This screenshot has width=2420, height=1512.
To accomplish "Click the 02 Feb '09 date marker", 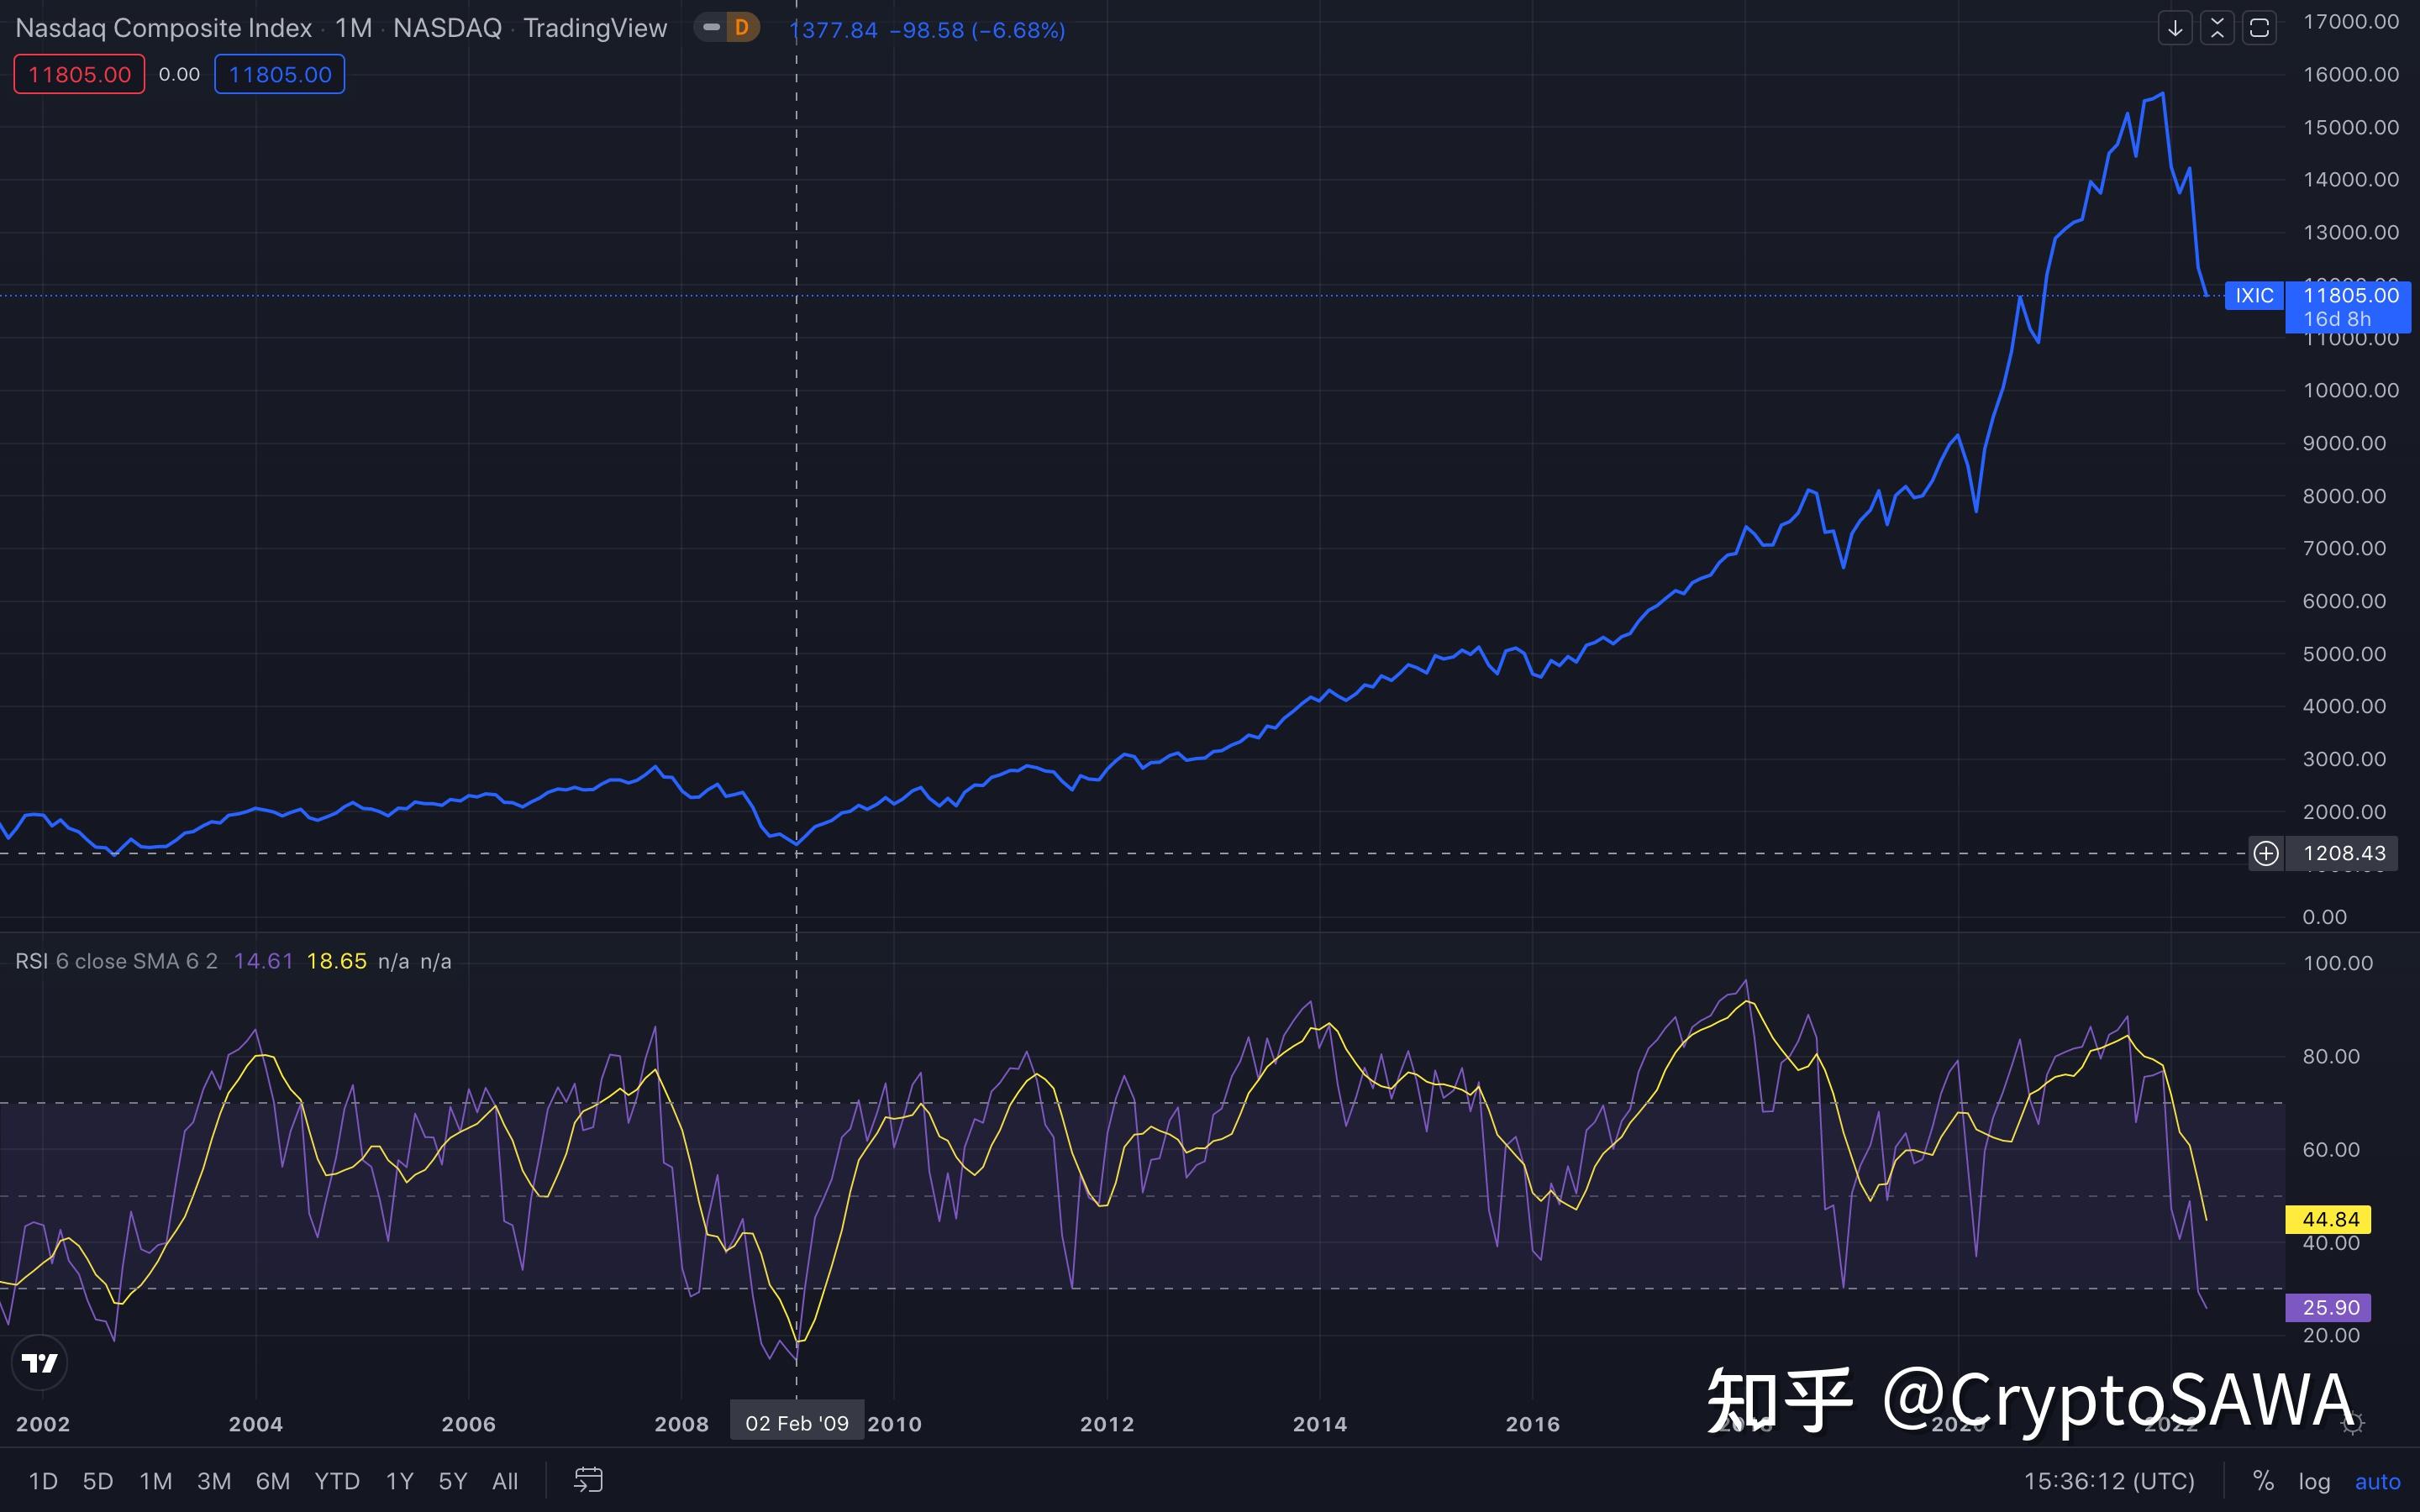I will click(x=797, y=1422).
